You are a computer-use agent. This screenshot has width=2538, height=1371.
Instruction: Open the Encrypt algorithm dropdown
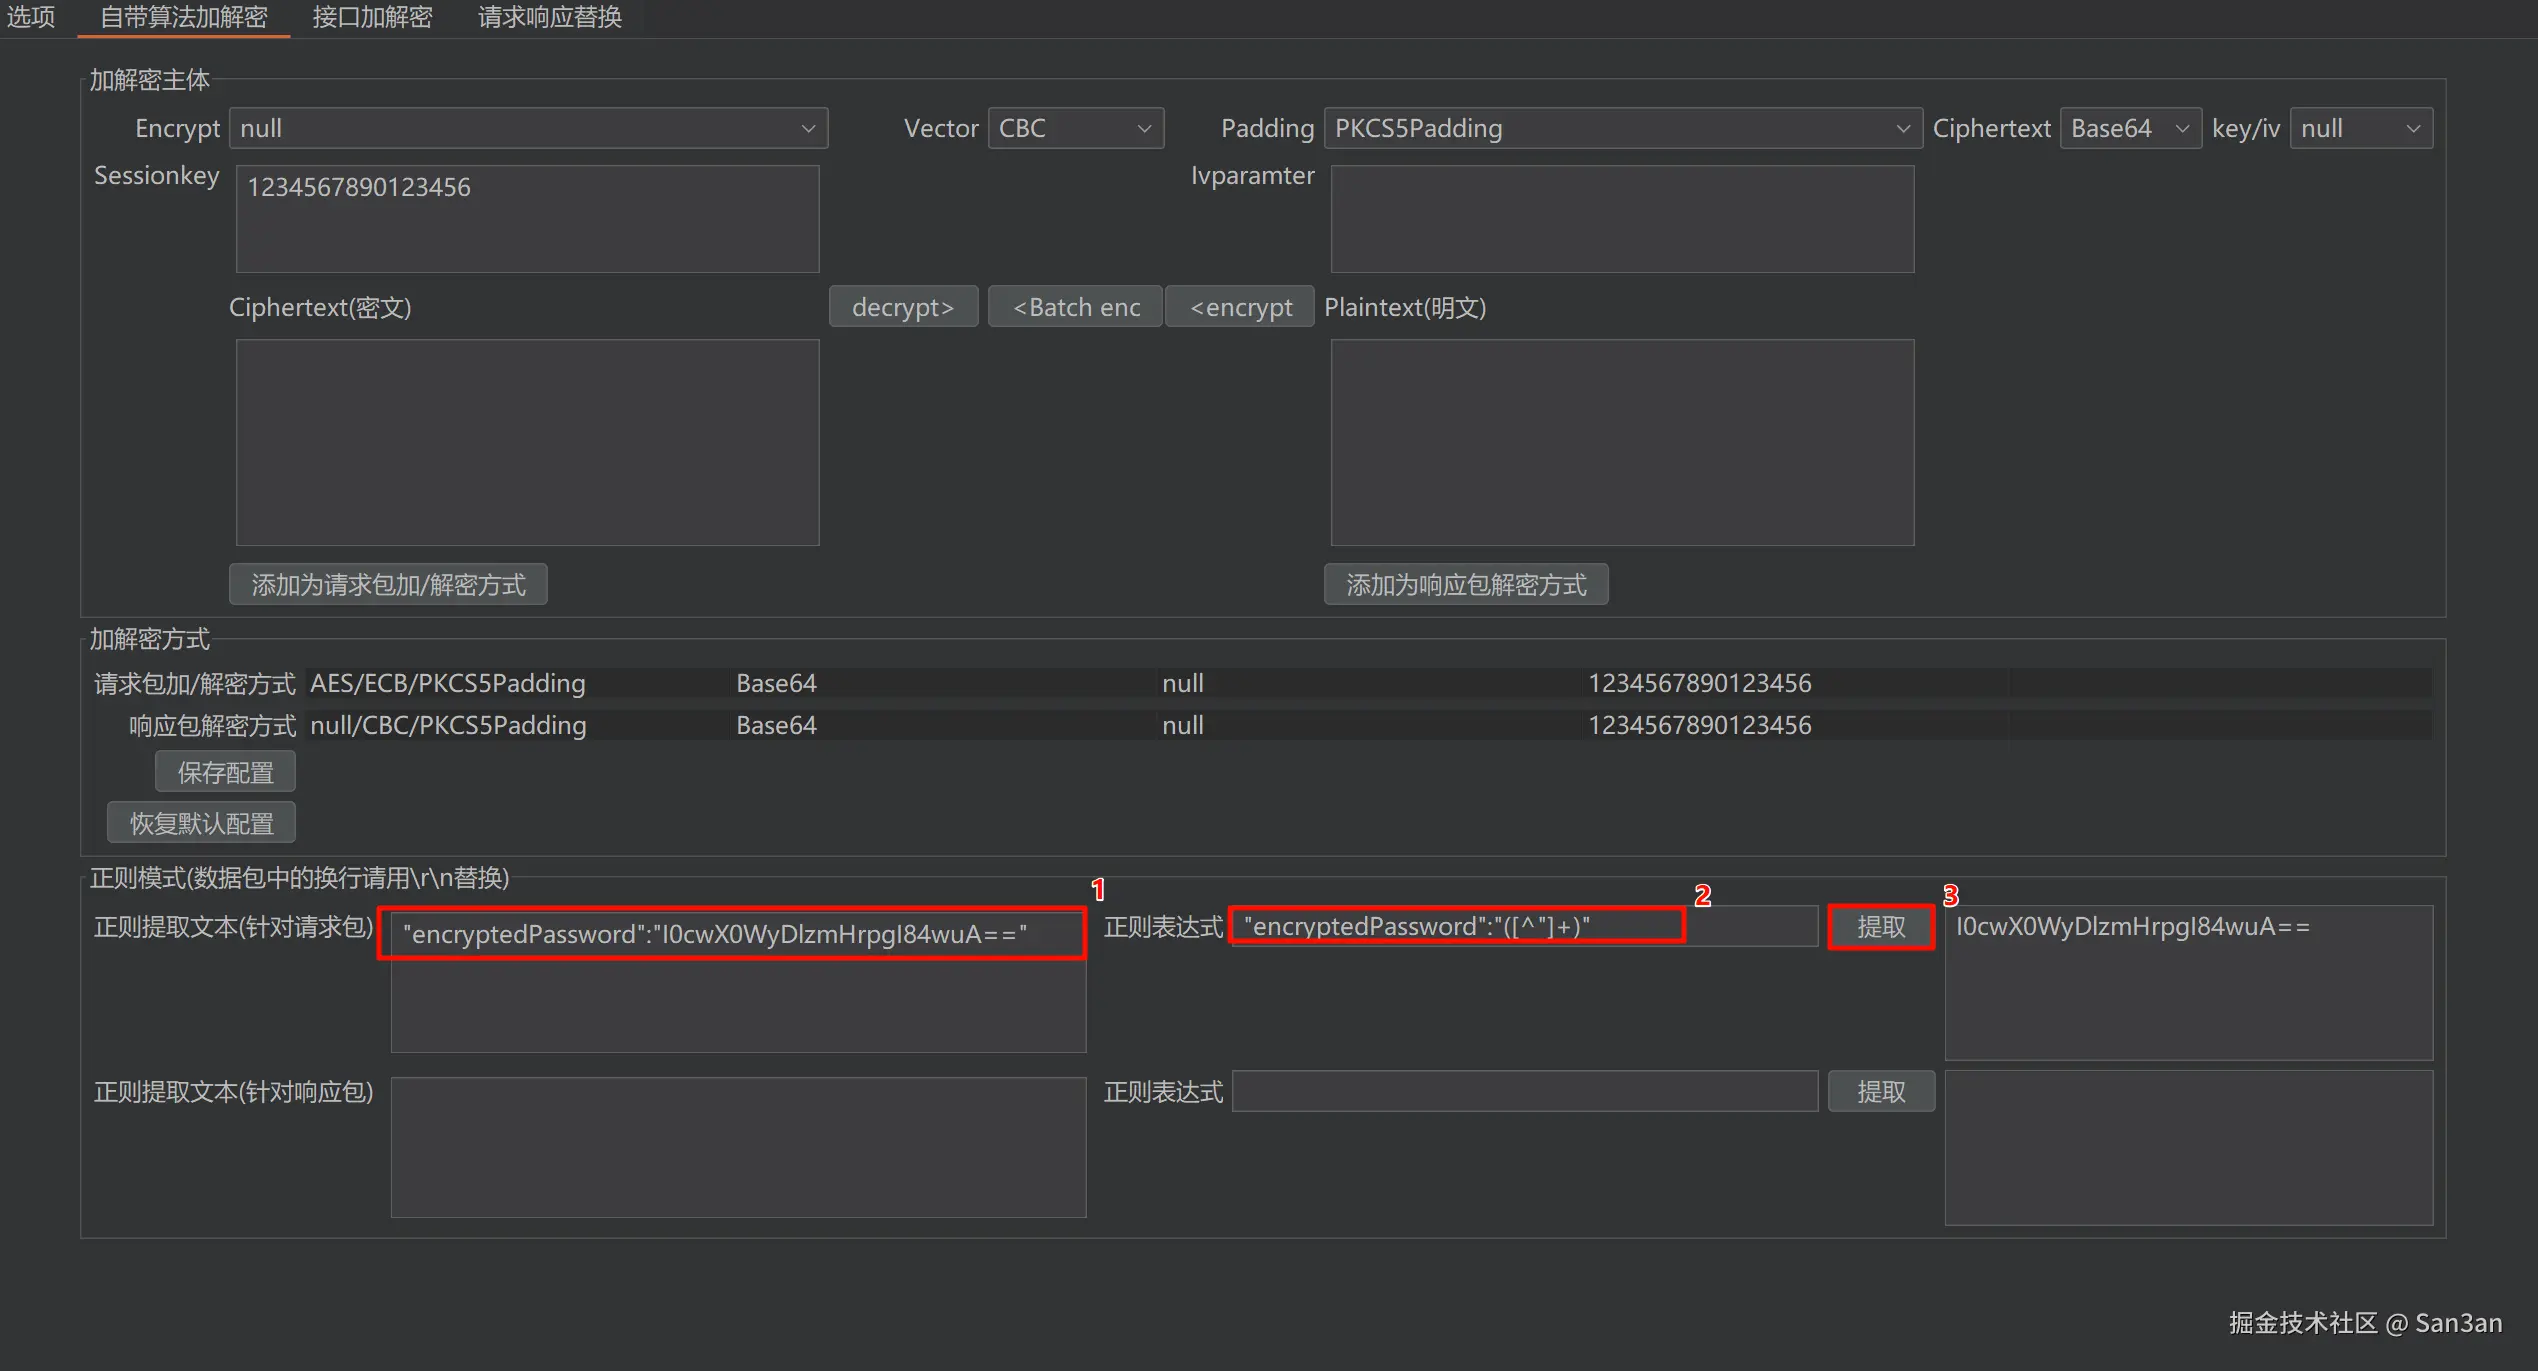pos(528,128)
